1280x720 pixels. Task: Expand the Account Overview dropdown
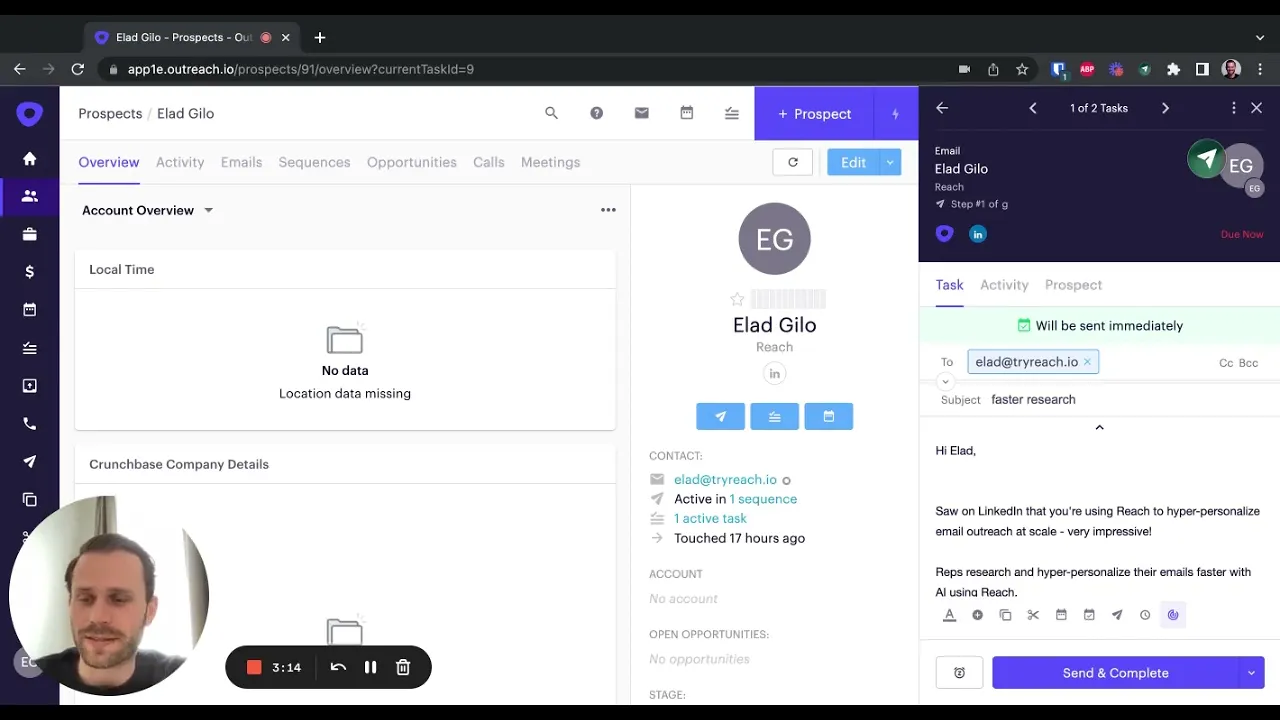(208, 210)
